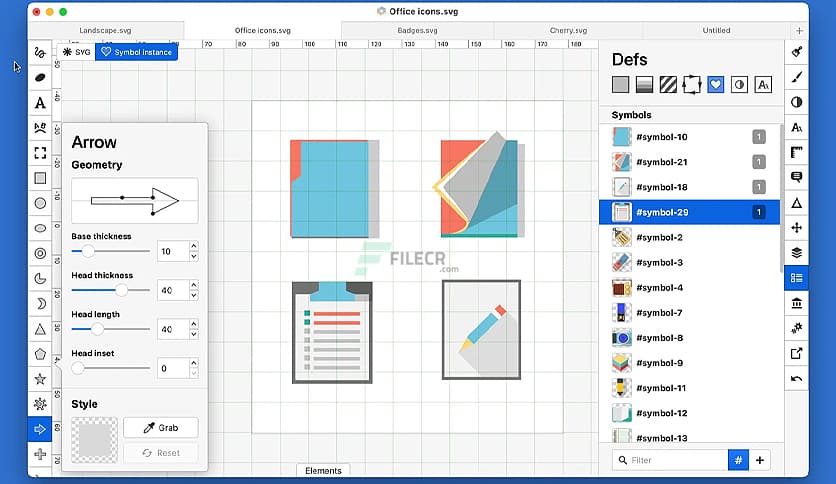The image size is (836, 484).
Task: Pick the Rectangle shape tool
Action: [40, 178]
